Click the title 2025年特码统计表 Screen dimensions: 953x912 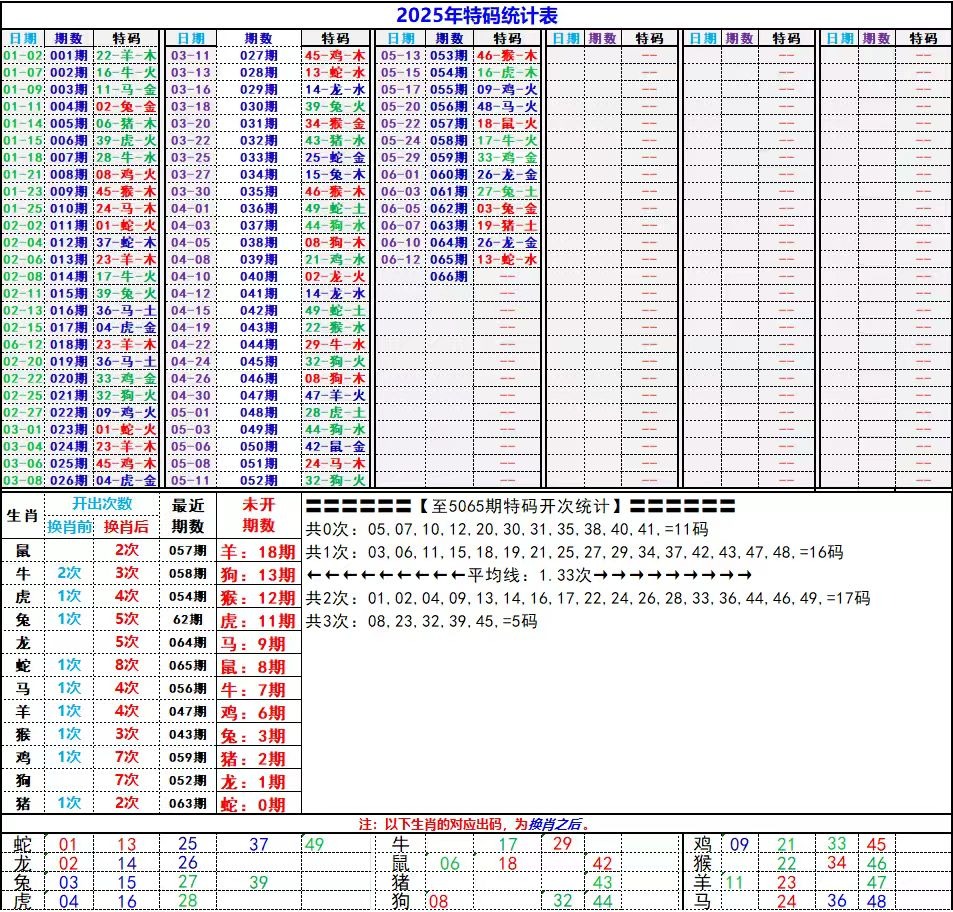[x=476, y=11]
